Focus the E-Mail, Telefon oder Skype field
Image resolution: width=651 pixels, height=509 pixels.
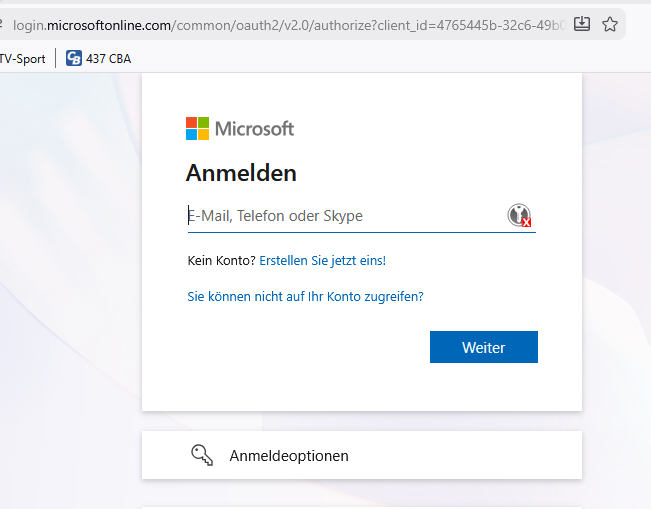(362, 216)
